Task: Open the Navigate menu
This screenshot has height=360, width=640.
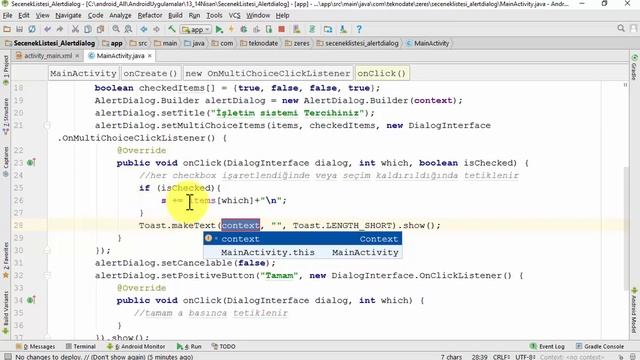Action: [x=68, y=16]
